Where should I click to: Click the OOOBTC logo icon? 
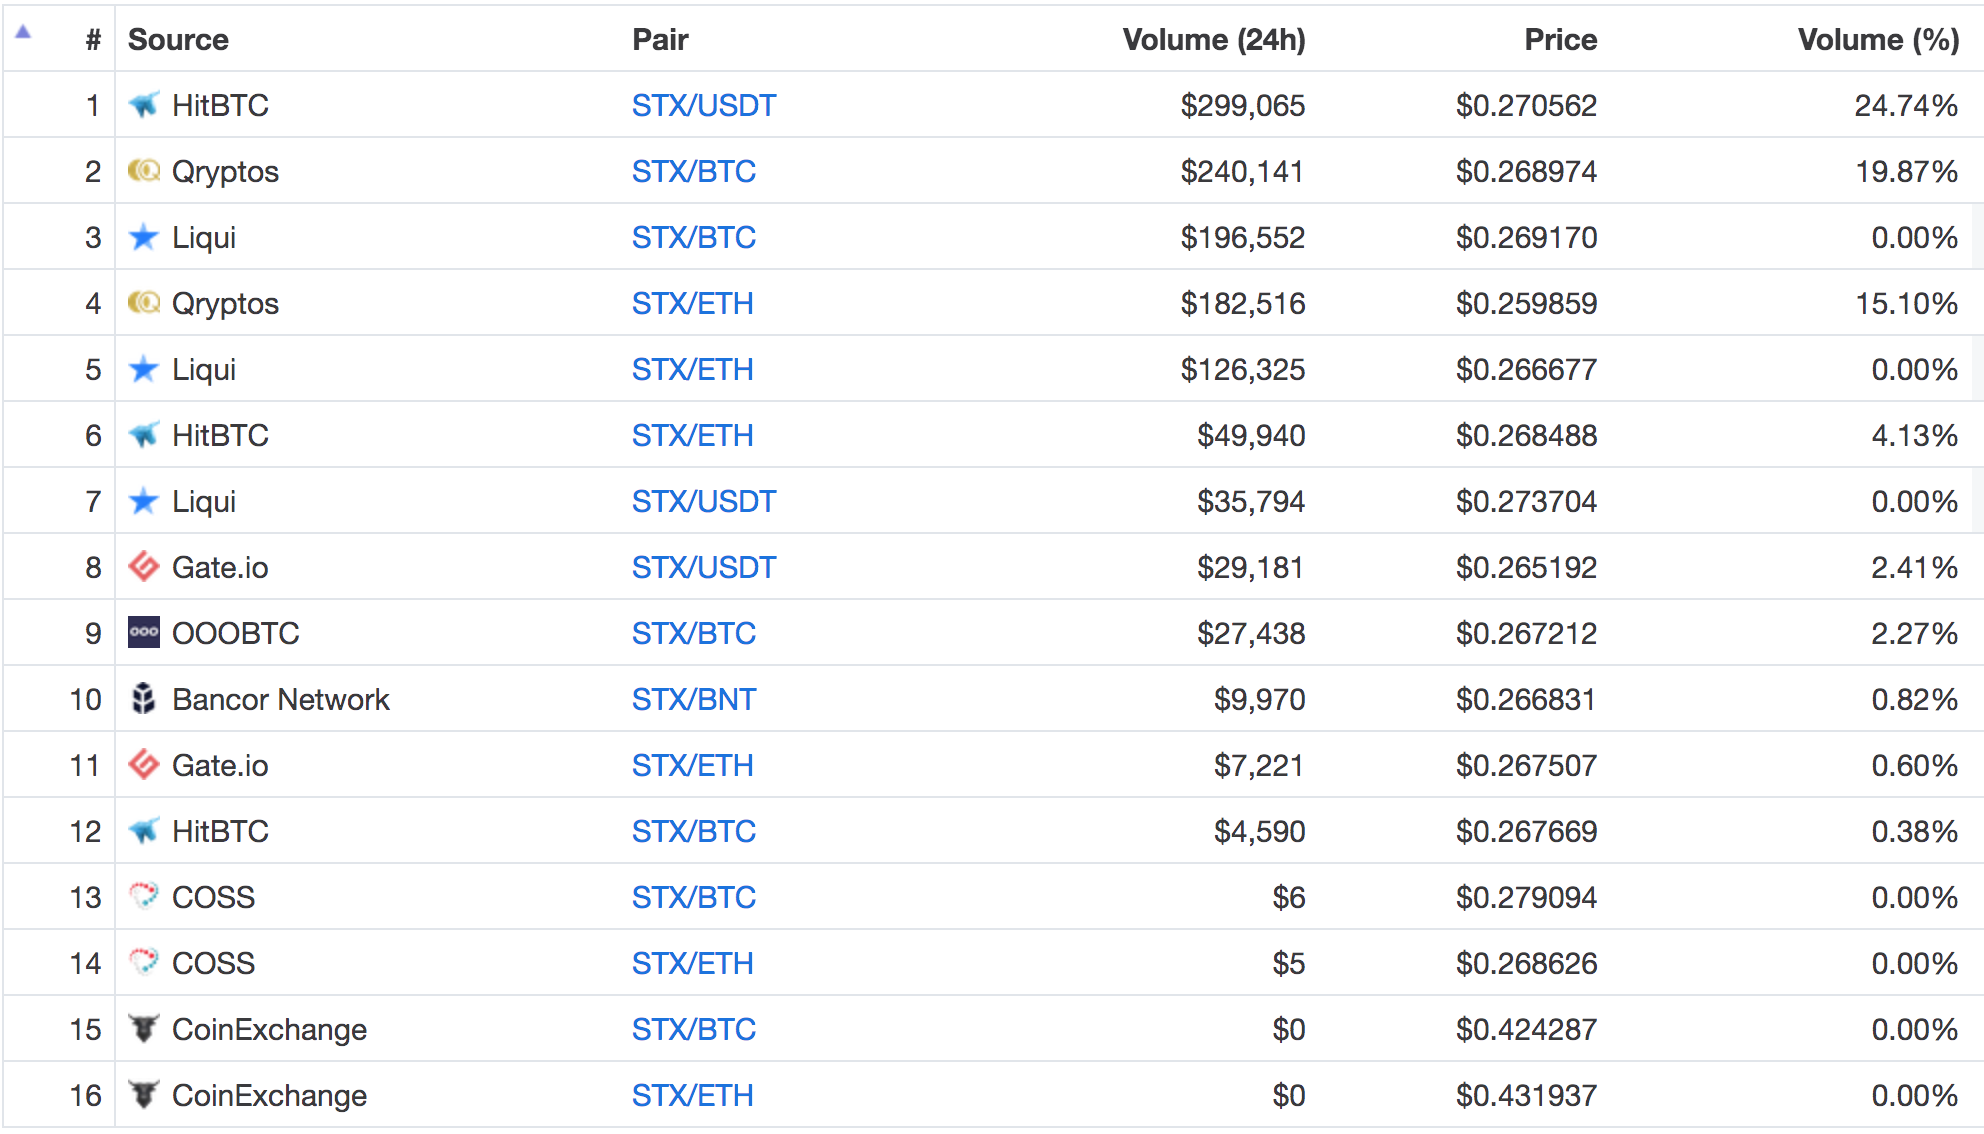(144, 632)
